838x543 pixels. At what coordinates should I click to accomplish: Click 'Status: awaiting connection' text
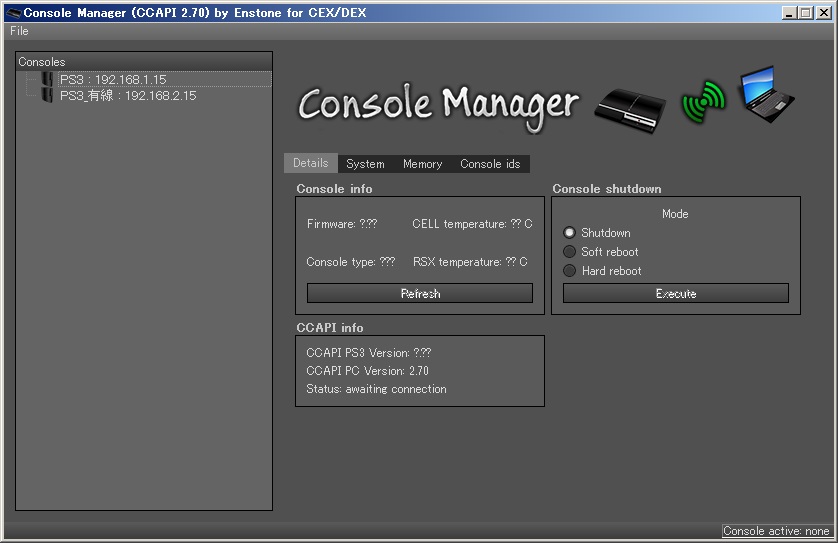point(376,389)
